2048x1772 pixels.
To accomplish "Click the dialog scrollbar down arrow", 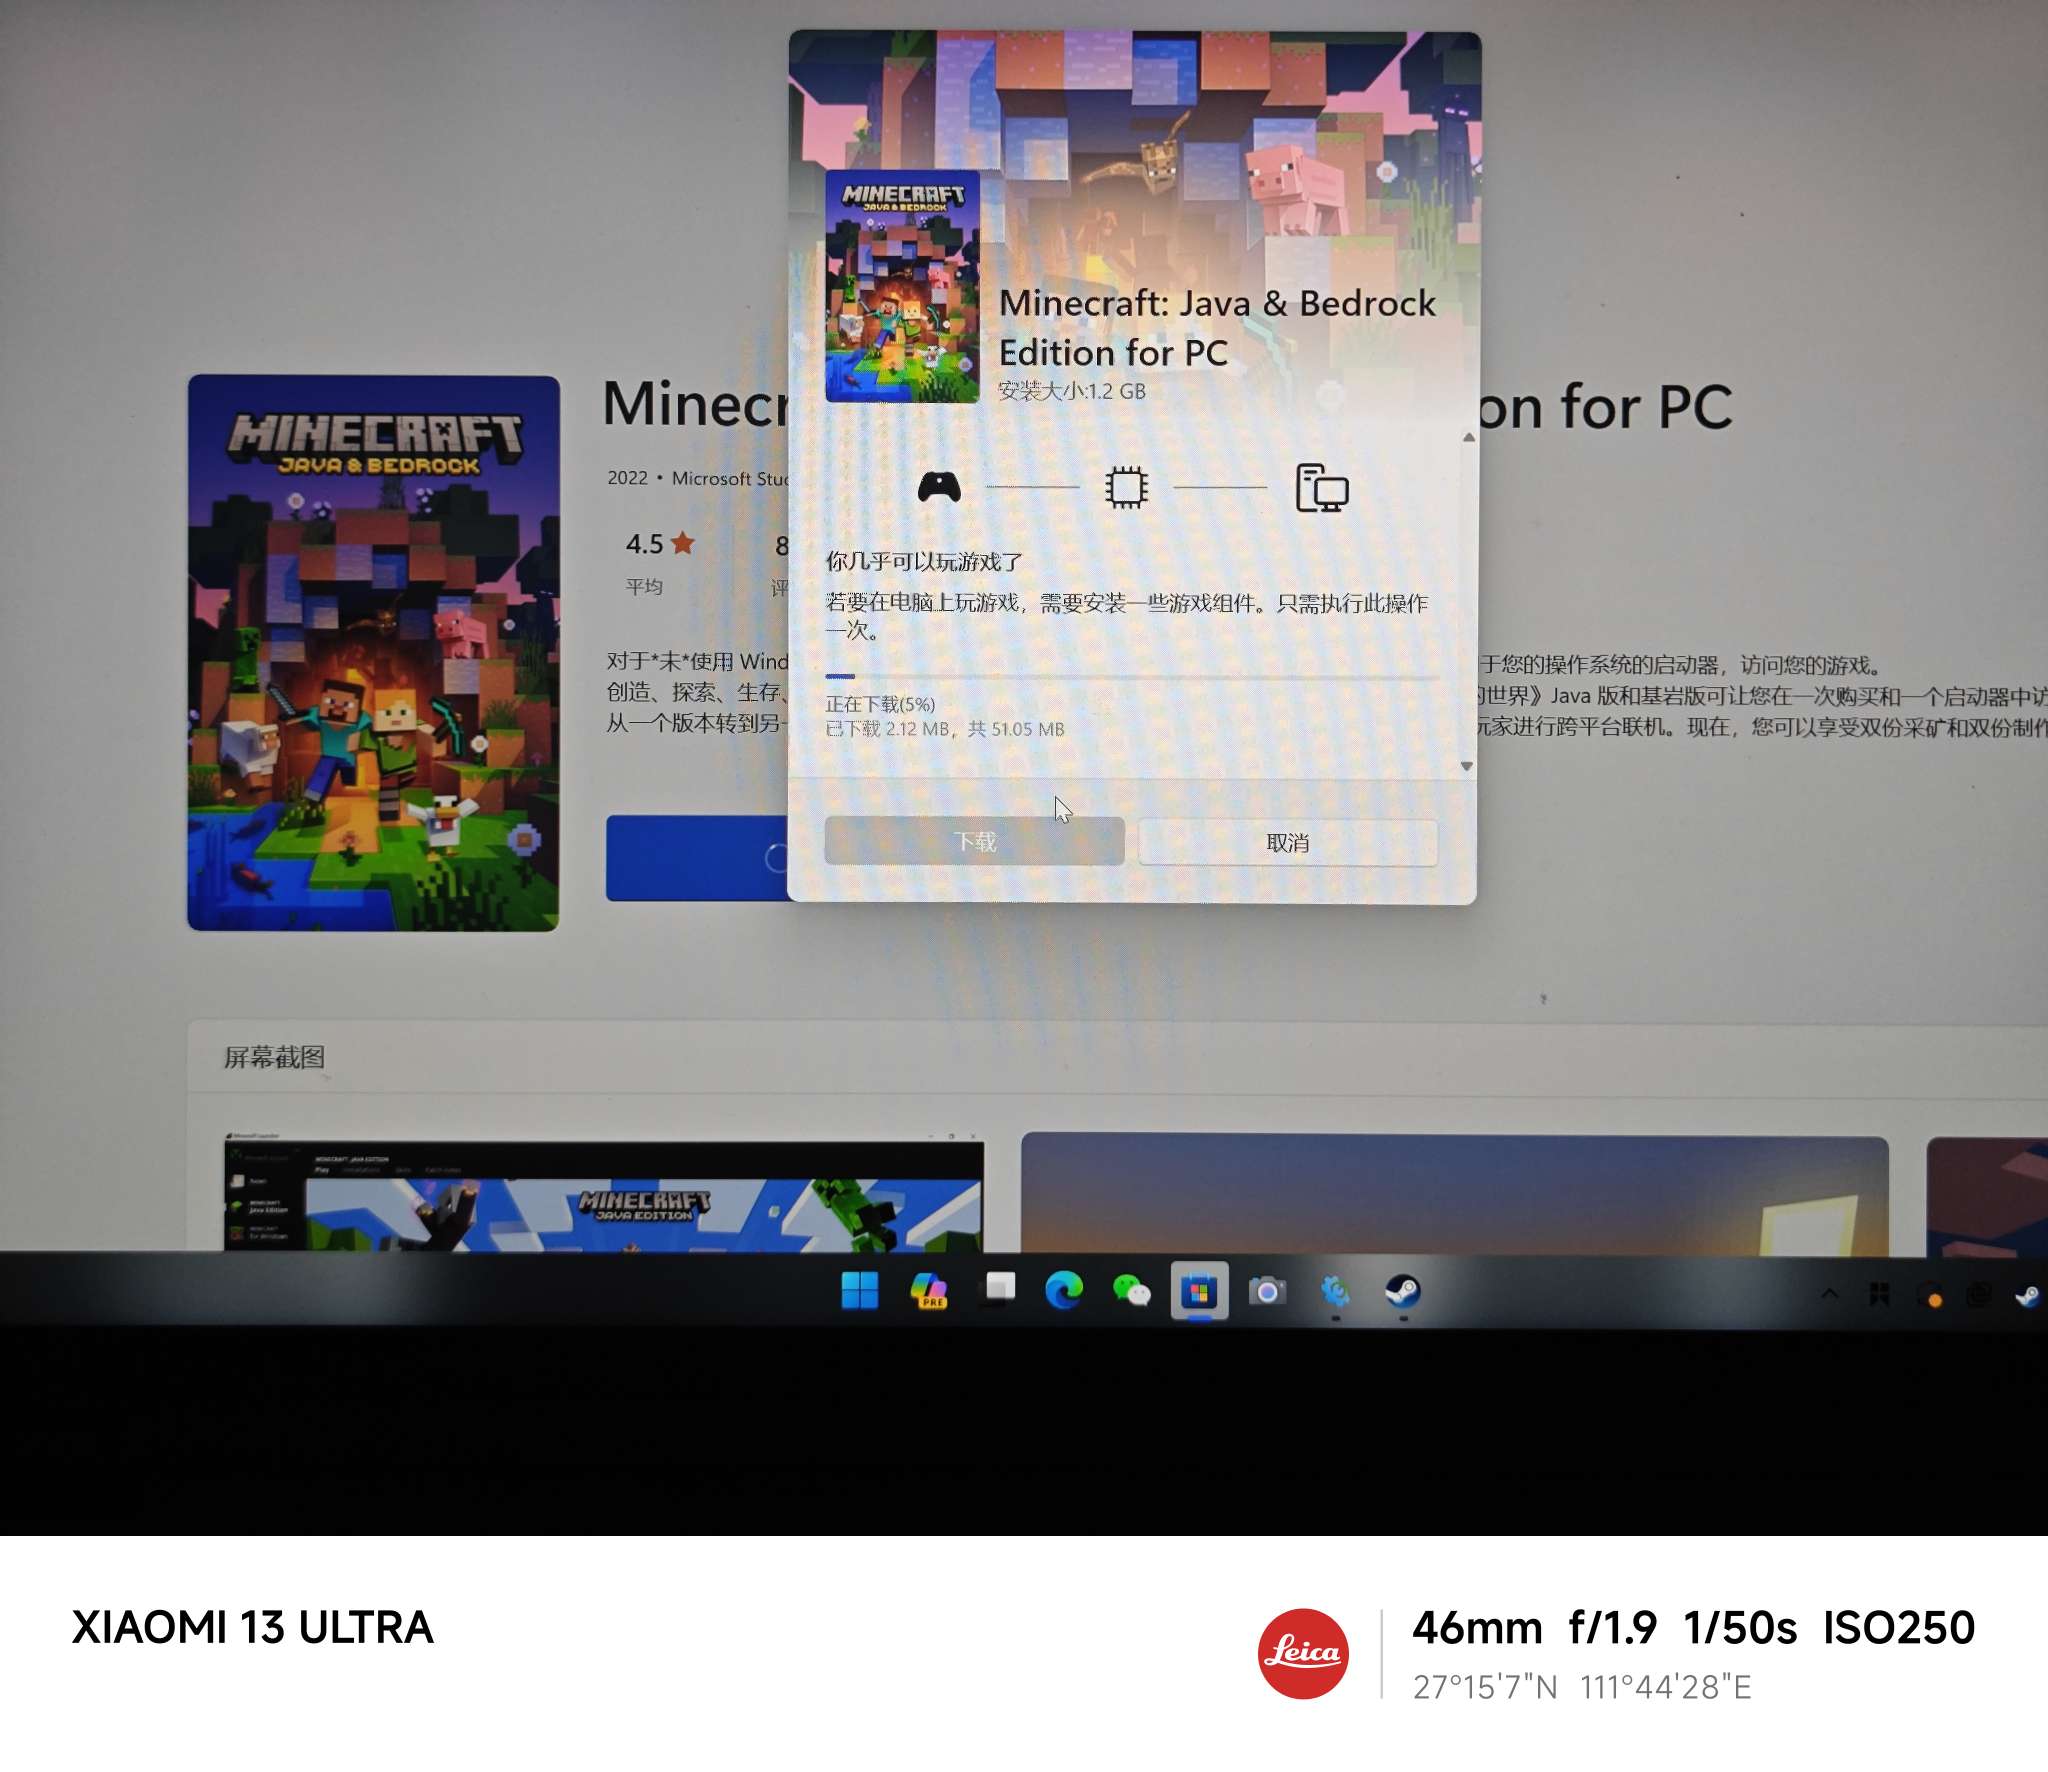I will tap(1467, 766).
